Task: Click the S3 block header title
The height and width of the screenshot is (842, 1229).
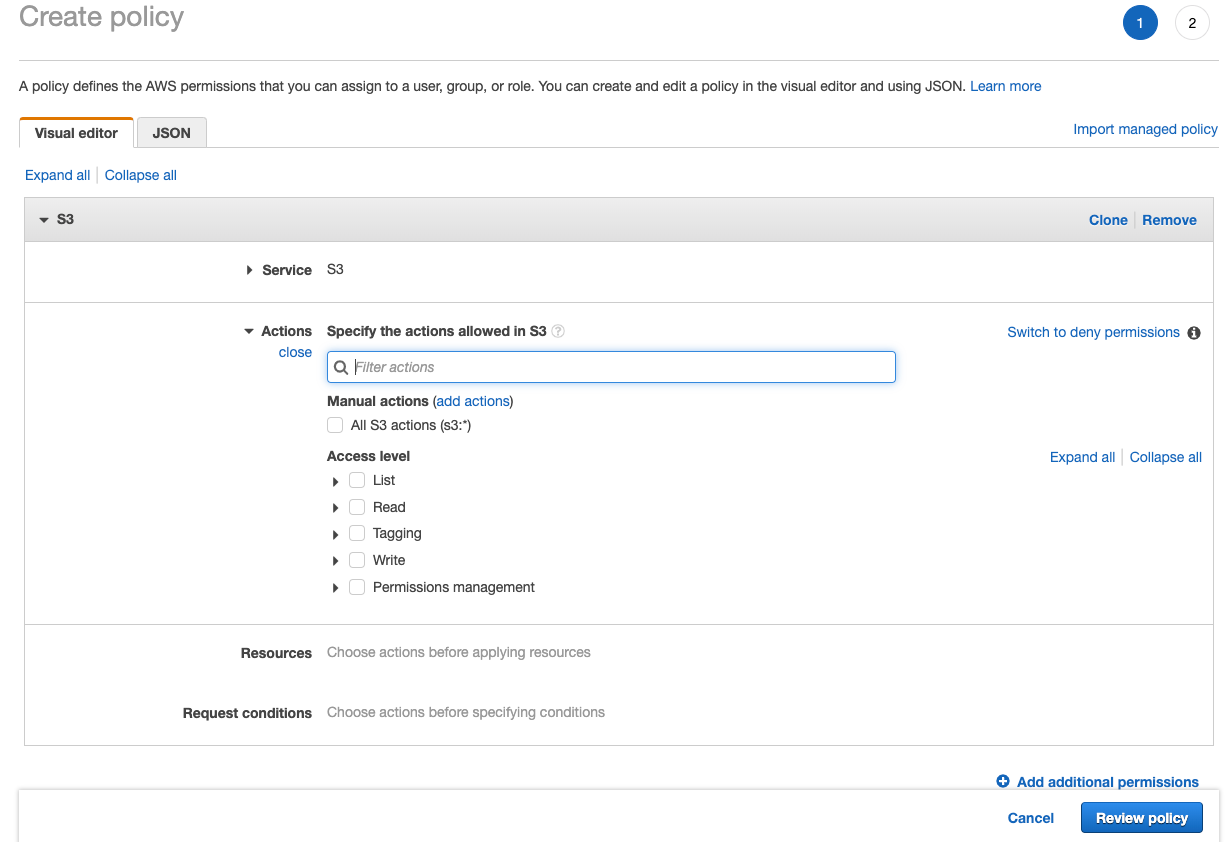Action: point(65,219)
